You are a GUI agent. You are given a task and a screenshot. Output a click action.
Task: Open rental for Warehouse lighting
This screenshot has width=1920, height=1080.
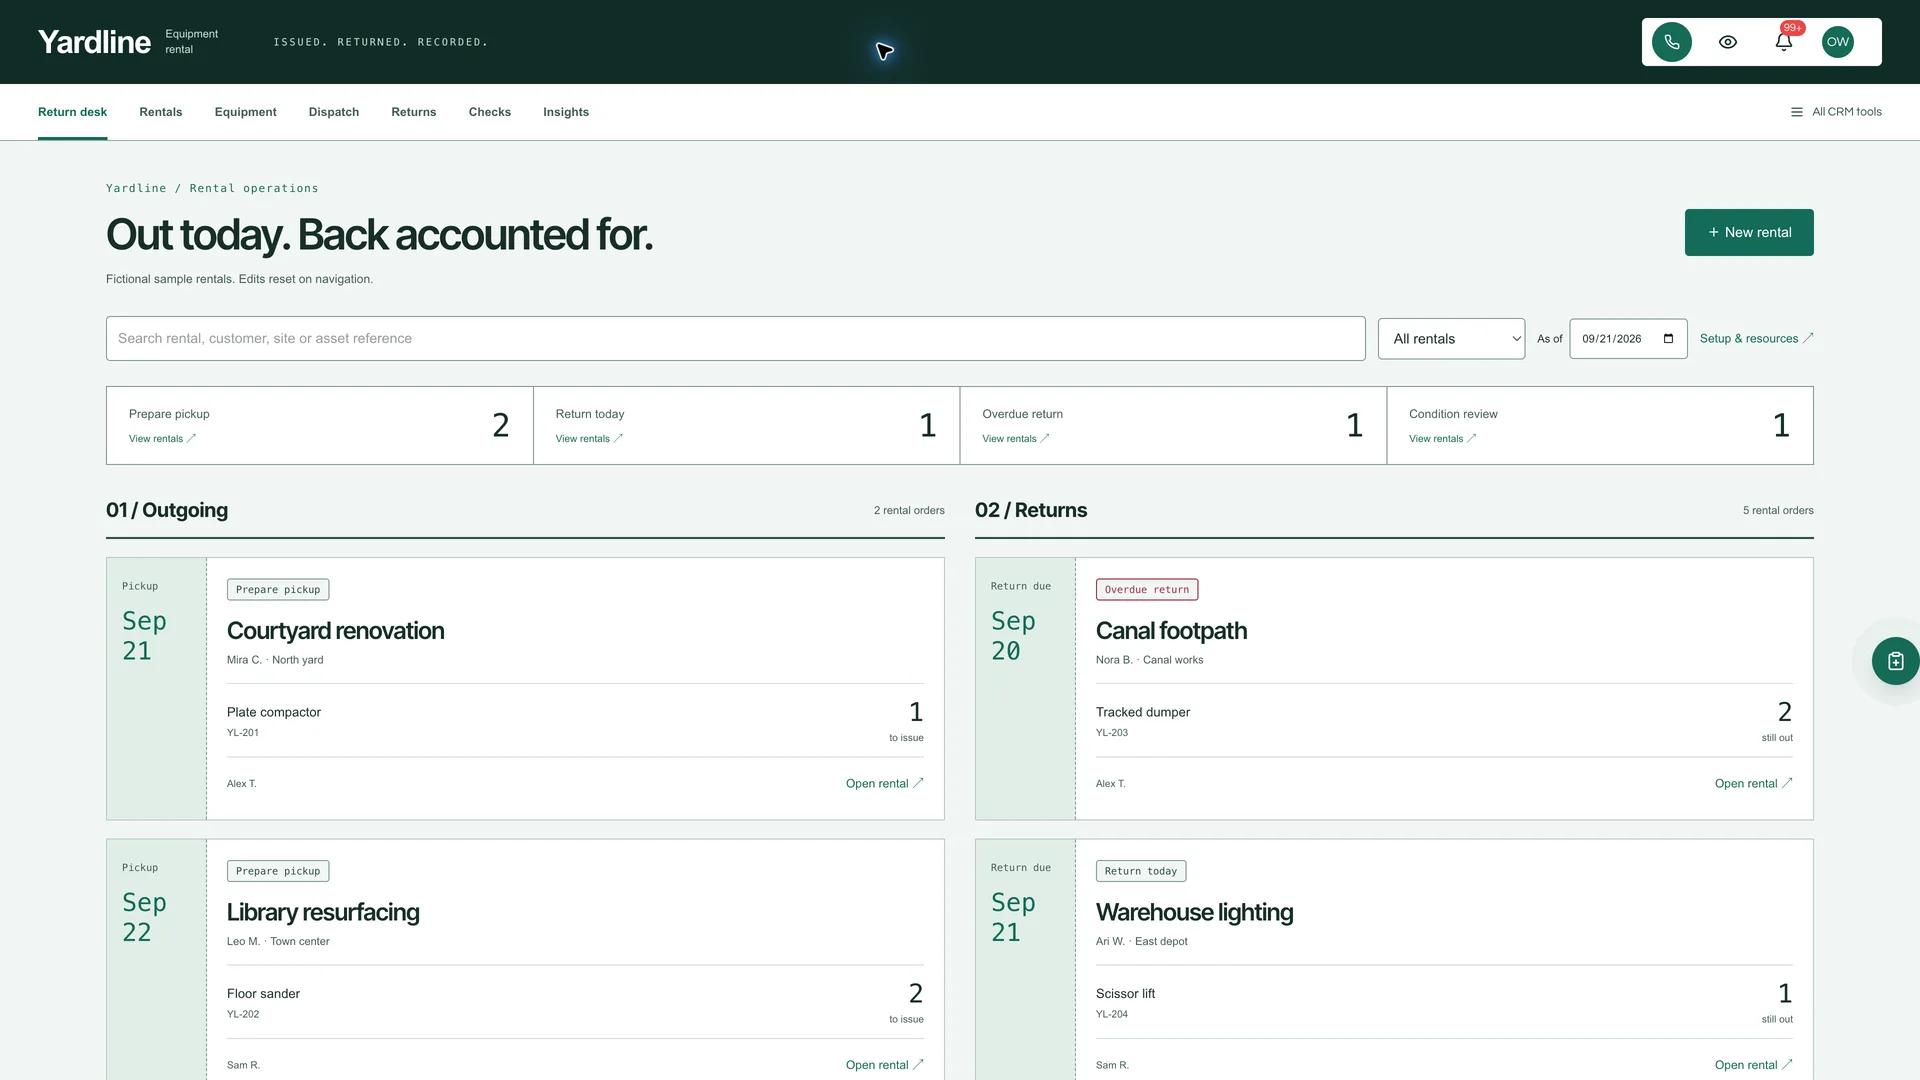(1753, 1065)
